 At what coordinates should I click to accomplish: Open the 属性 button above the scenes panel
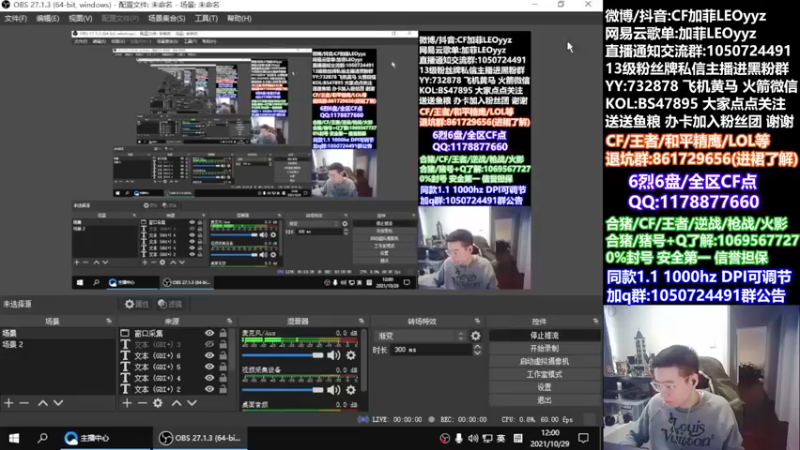[137, 304]
